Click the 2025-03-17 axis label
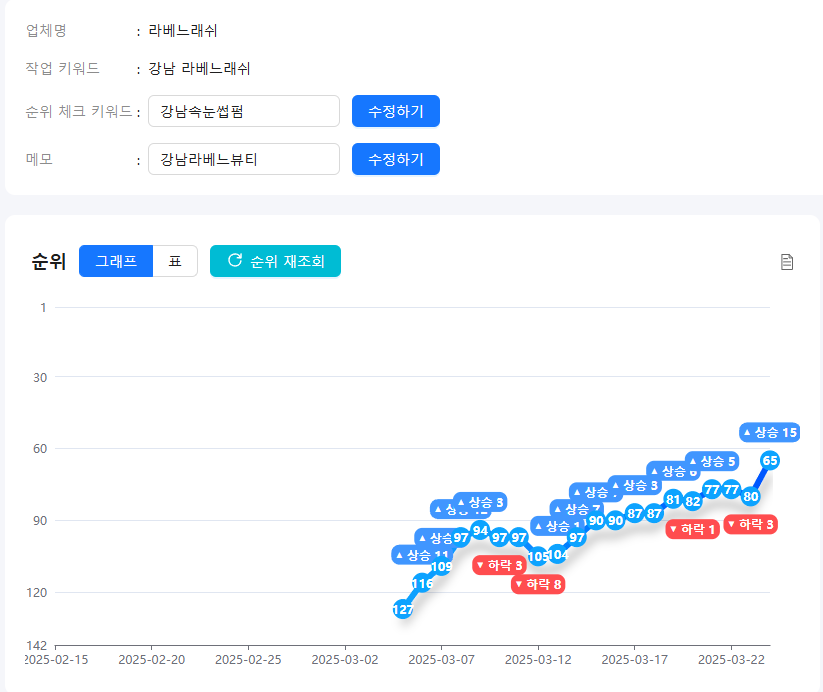Screen dimensions: 823x692 (635, 659)
